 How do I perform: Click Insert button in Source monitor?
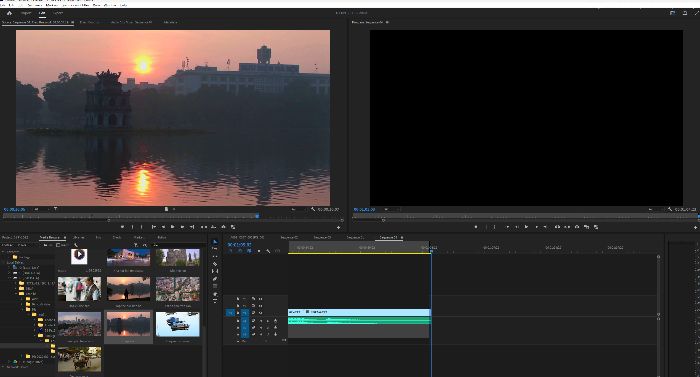tap(204, 227)
